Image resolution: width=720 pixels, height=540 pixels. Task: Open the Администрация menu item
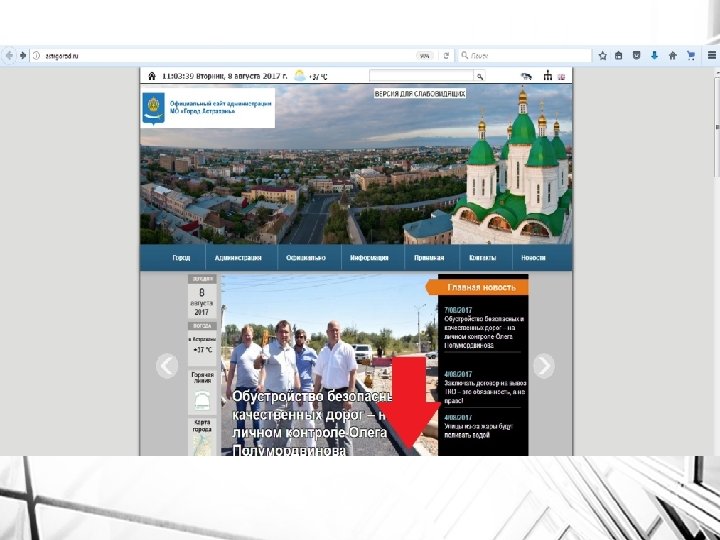pos(238,258)
